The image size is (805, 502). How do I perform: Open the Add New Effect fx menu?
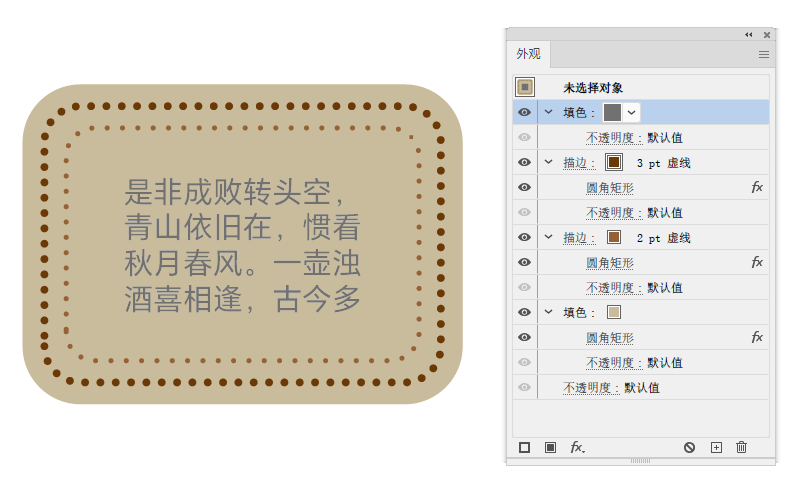pyautogui.click(x=577, y=448)
